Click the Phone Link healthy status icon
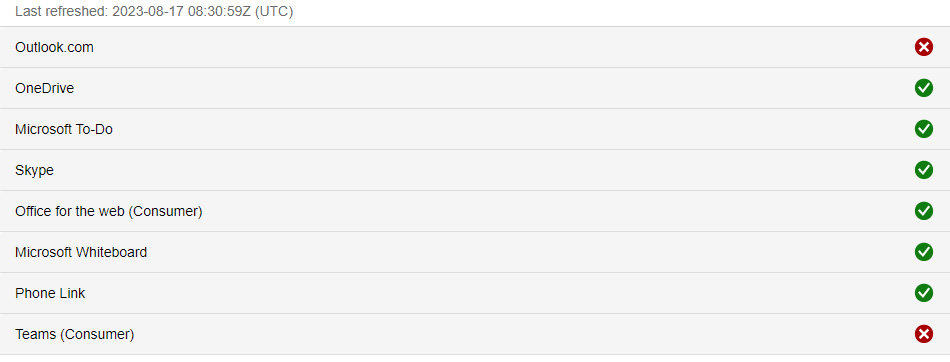This screenshot has height=362, width=950. [923, 293]
